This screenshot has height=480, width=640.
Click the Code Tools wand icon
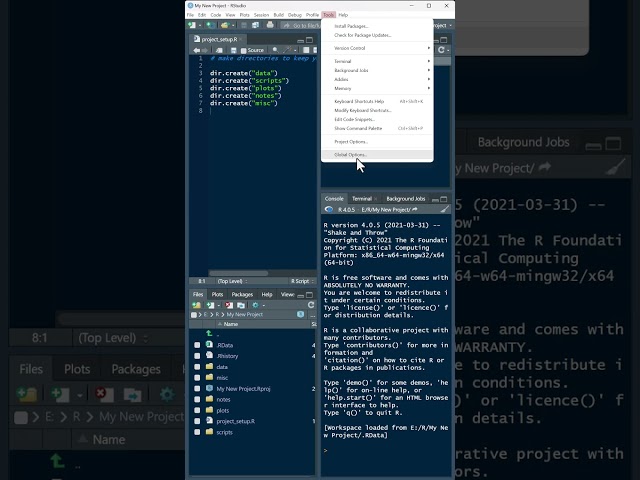(288, 50)
